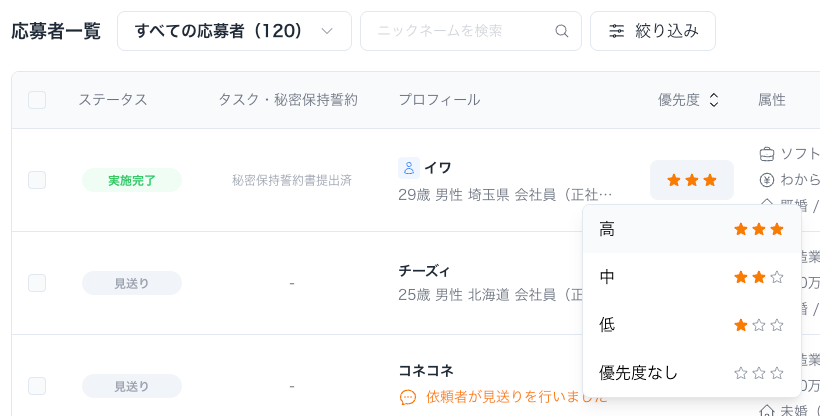
Task: Click the speech bubble icon for コネコネ
Action: [408, 397]
